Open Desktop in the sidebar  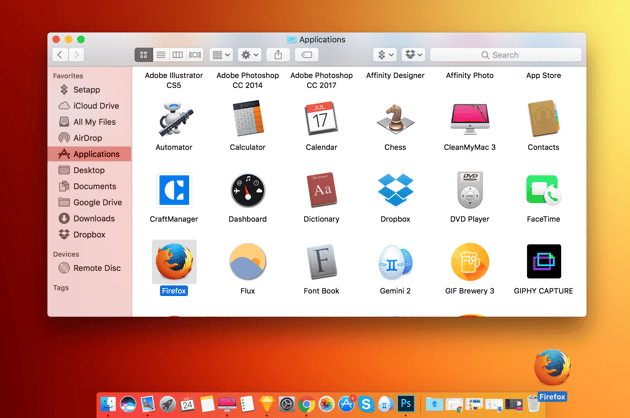tap(90, 170)
